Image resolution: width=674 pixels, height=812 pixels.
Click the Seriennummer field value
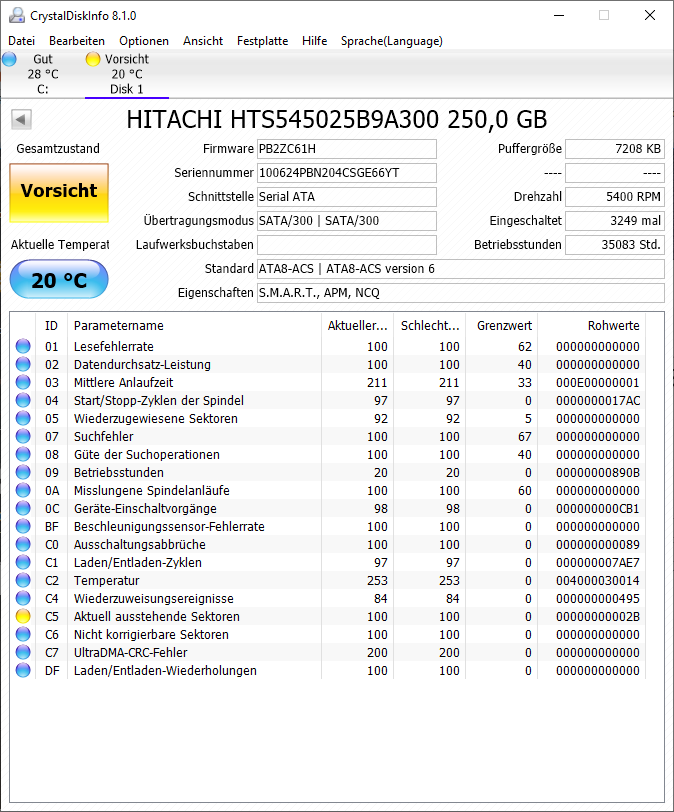click(x=347, y=173)
